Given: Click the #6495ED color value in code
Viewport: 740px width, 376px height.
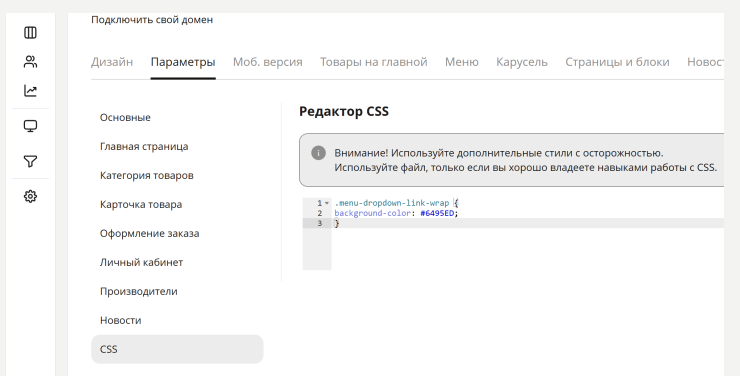Looking at the screenshot, I should [437, 213].
